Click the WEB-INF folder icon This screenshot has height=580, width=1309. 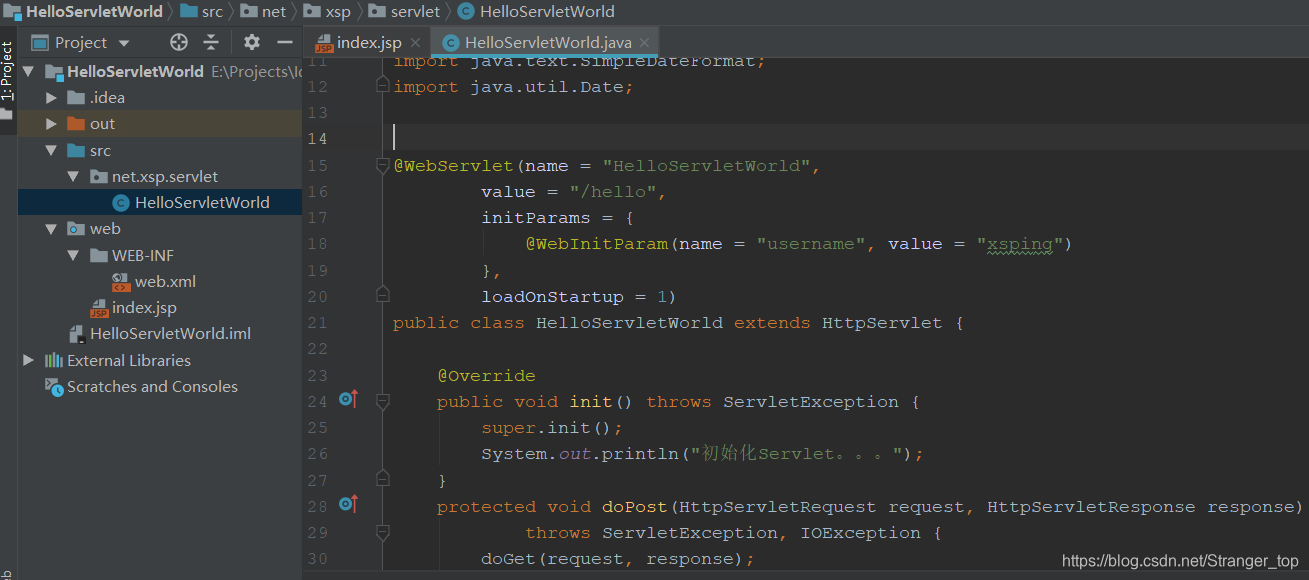click(x=98, y=255)
